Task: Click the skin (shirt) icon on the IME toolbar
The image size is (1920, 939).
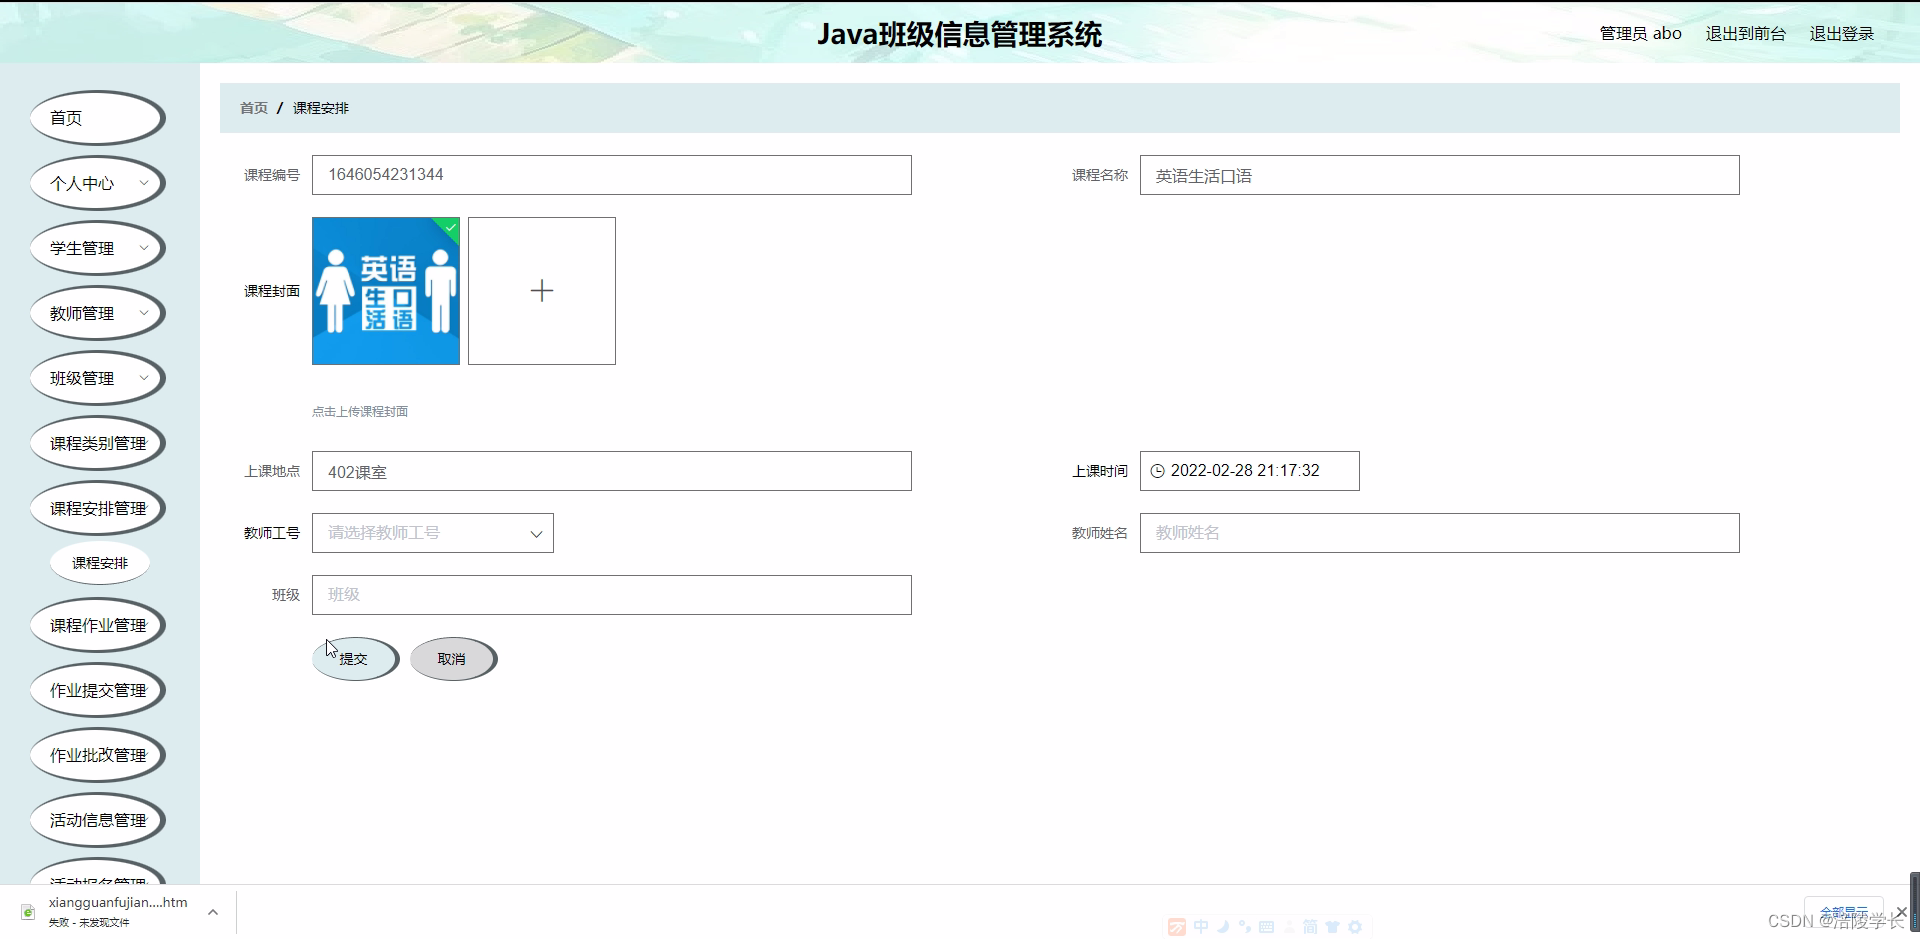Action: pyautogui.click(x=1333, y=927)
